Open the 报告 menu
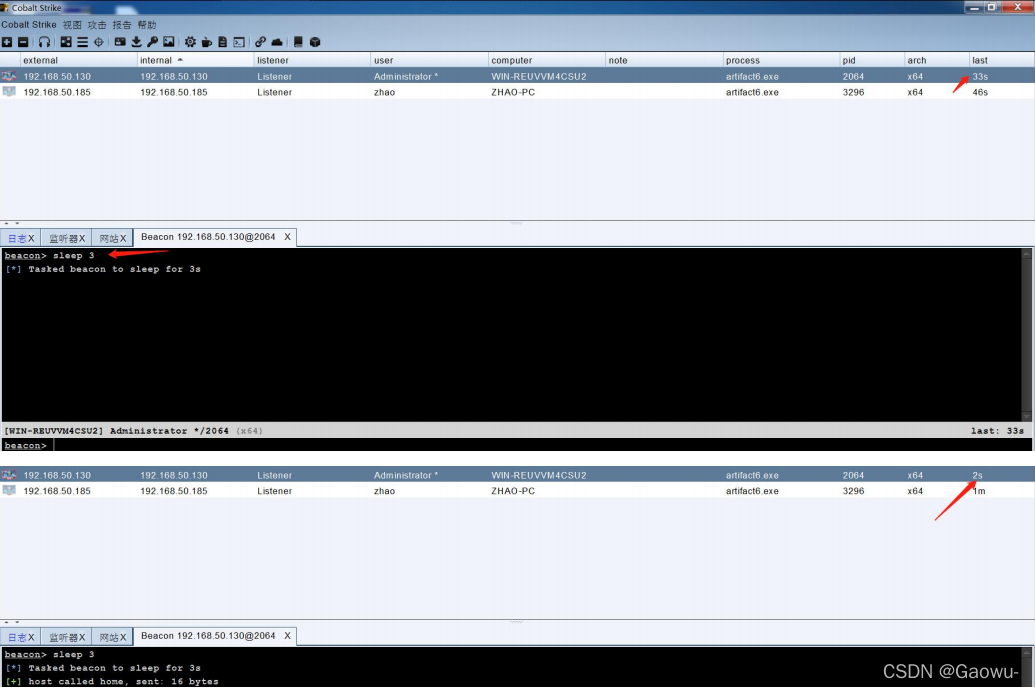The width and height of the screenshot is (1035, 689). [122, 24]
